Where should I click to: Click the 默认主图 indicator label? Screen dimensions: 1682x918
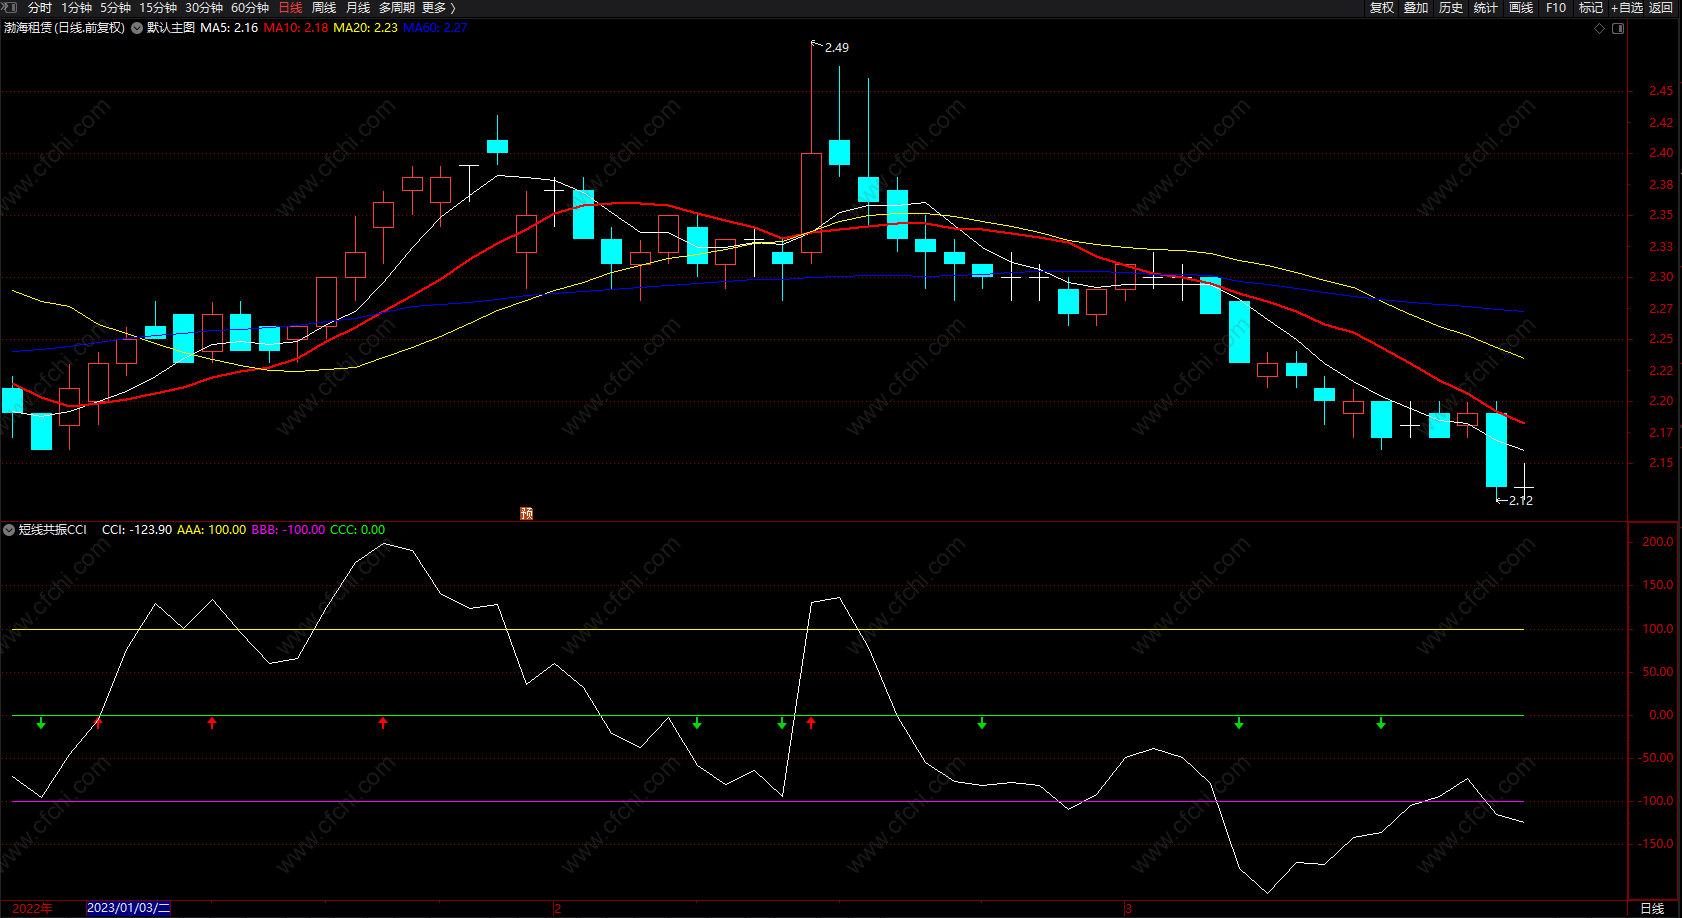pyautogui.click(x=171, y=28)
